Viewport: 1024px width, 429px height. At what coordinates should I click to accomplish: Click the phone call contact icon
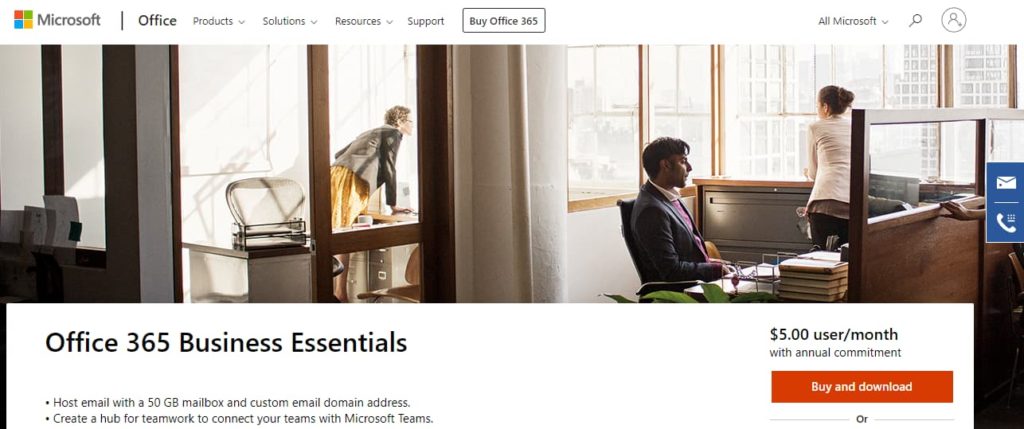tap(1006, 223)
